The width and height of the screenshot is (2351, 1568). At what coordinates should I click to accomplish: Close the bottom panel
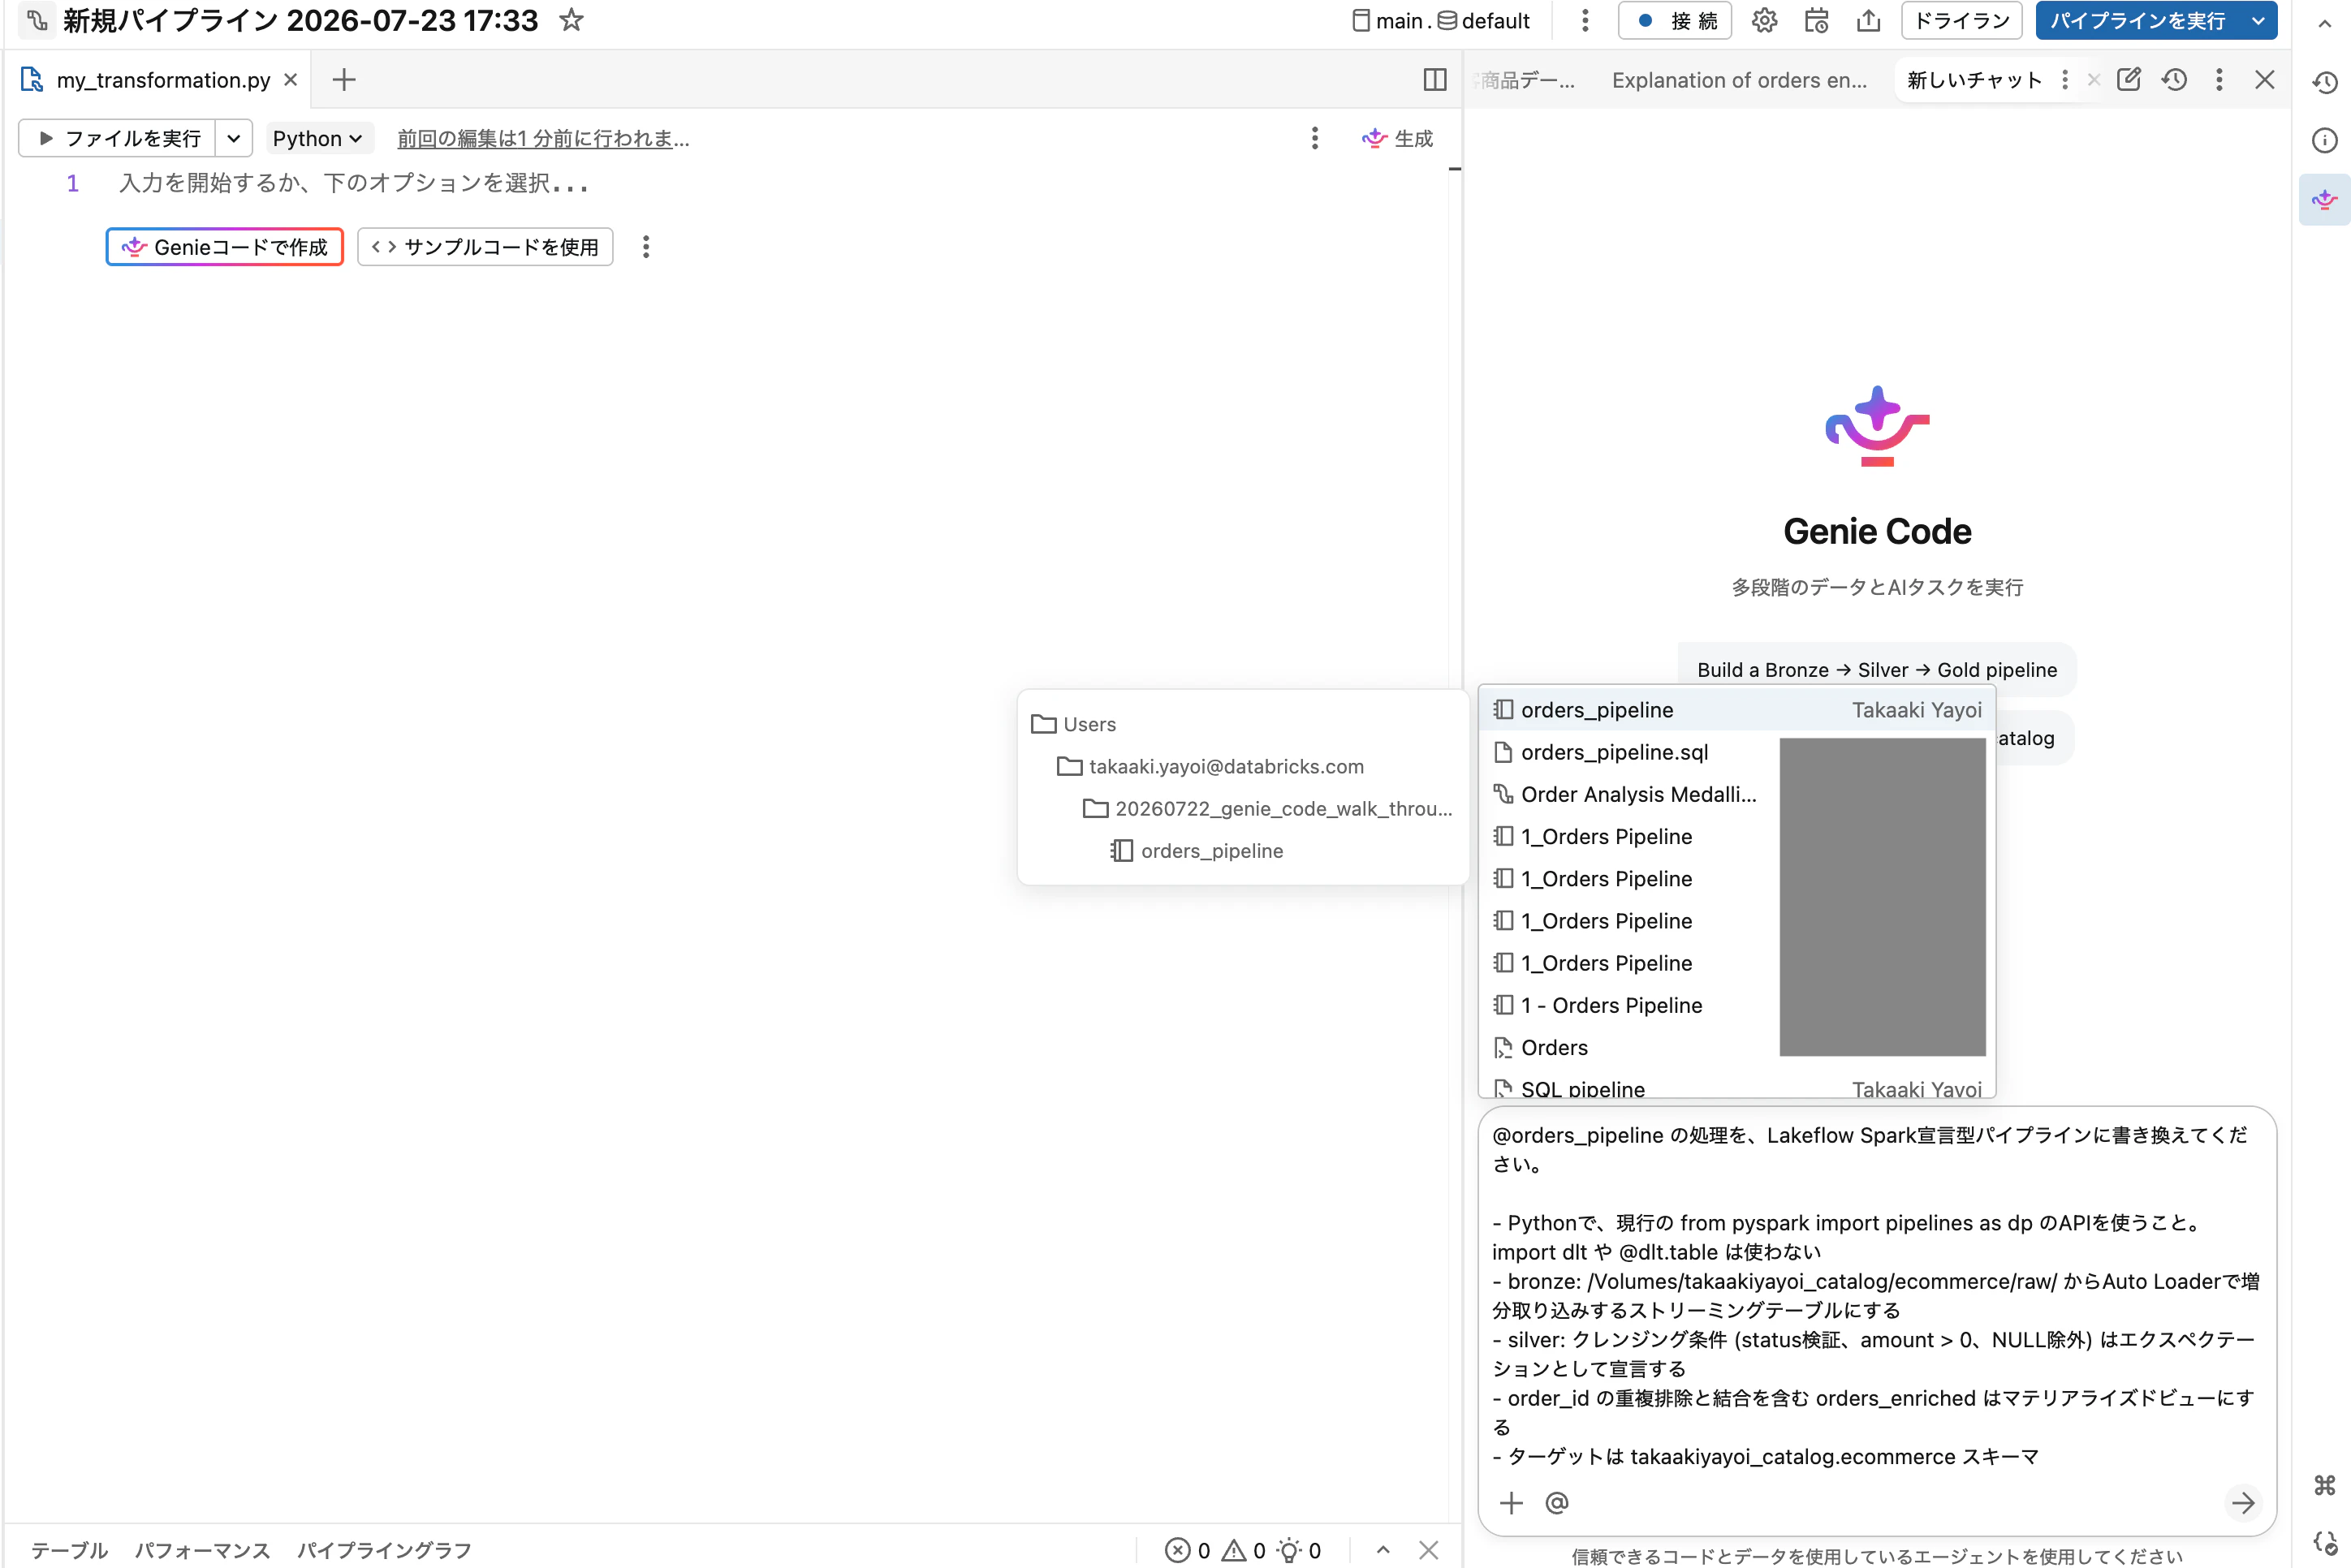[1429, 1550]
